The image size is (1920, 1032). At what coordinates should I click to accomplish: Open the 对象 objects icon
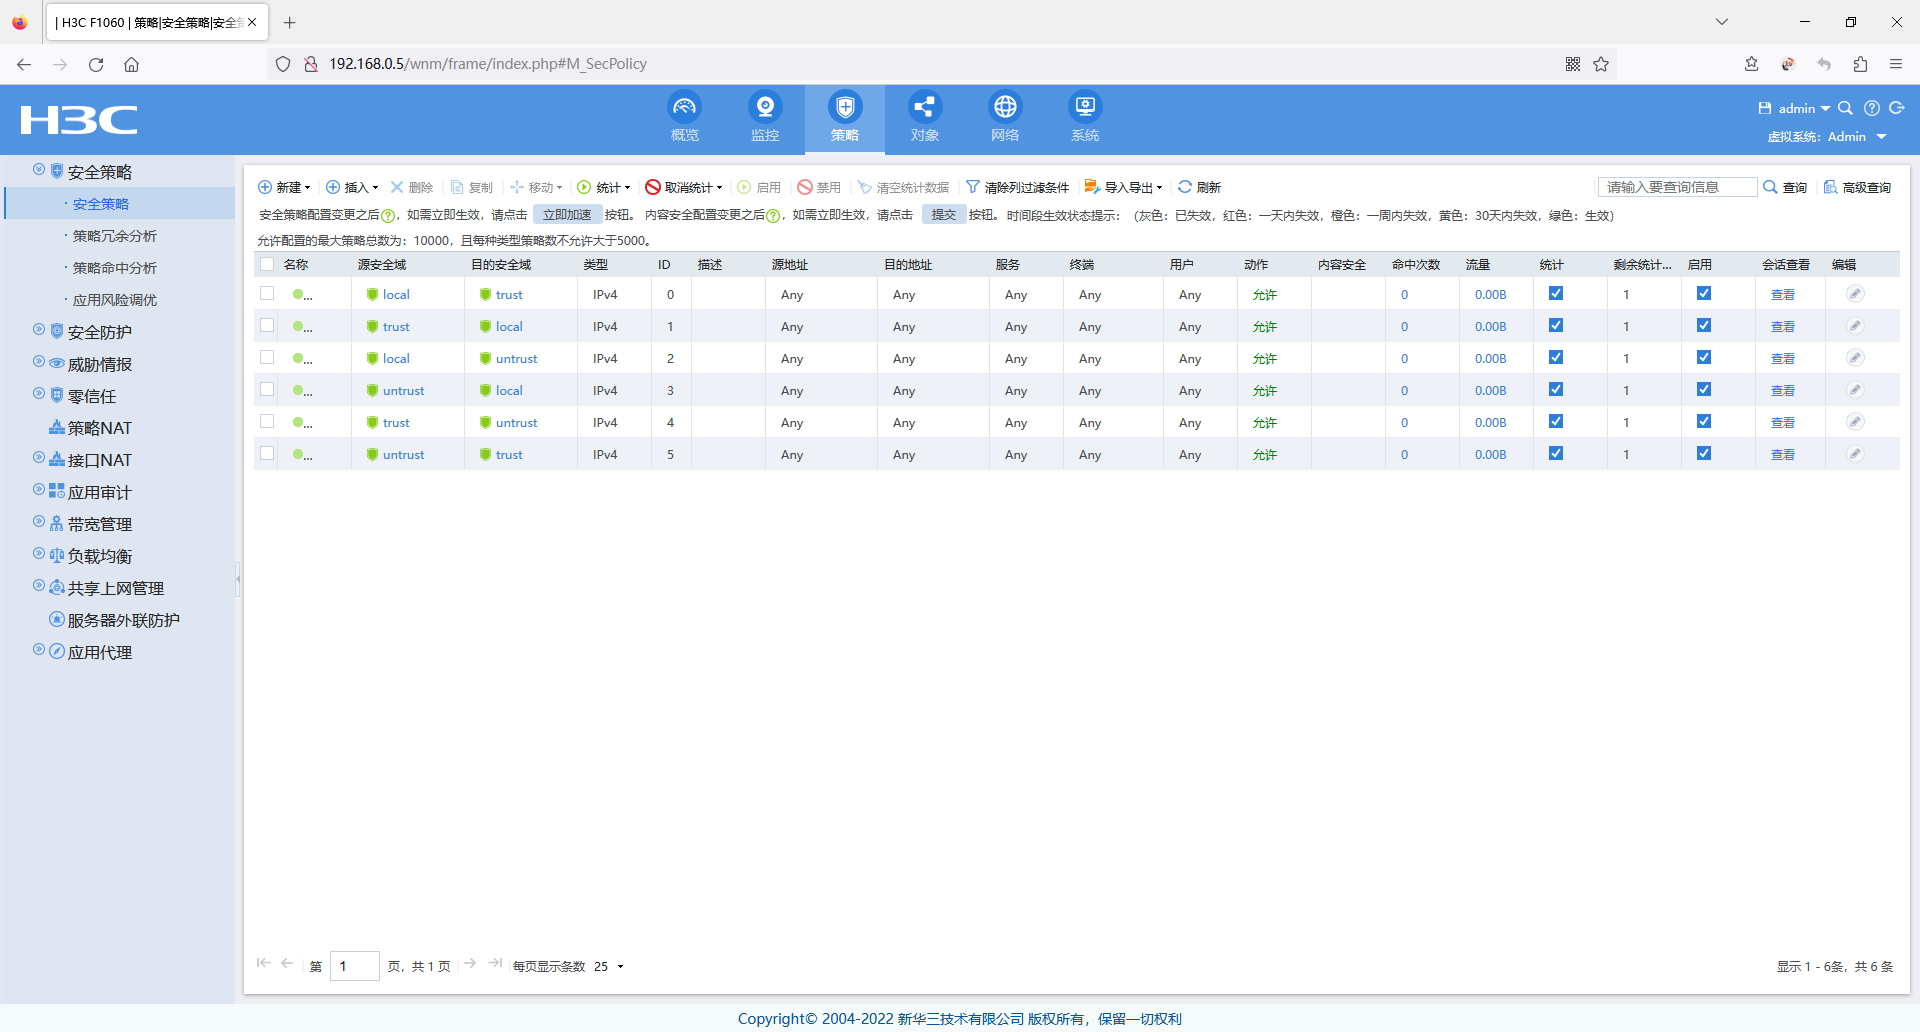(x=925, y=107)
